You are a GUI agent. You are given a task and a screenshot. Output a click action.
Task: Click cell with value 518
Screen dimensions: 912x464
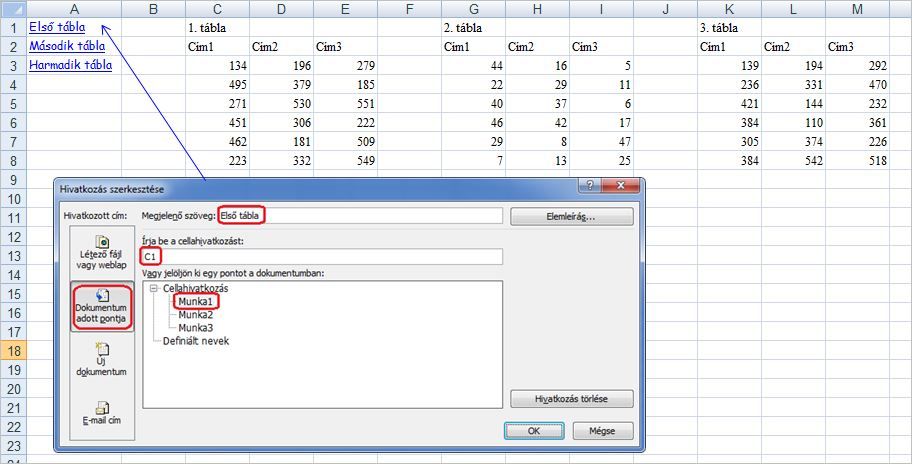[857, 161]
